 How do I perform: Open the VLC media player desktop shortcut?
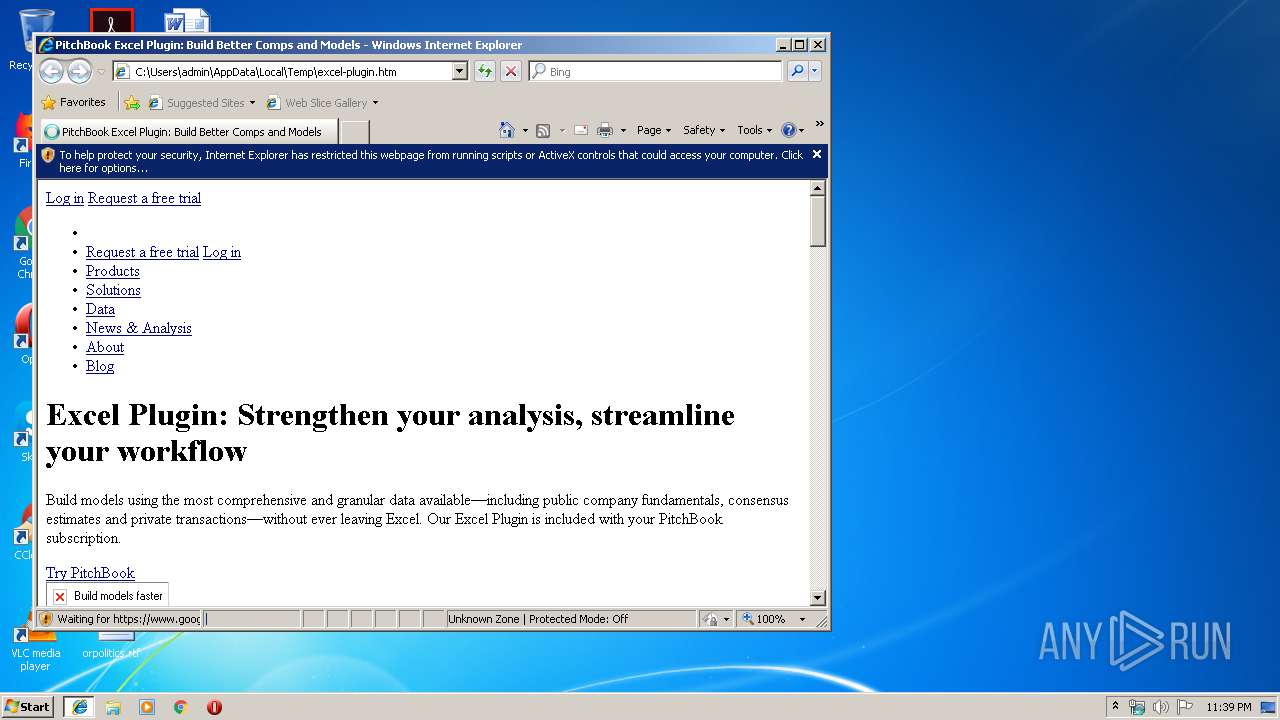[35, 650]
